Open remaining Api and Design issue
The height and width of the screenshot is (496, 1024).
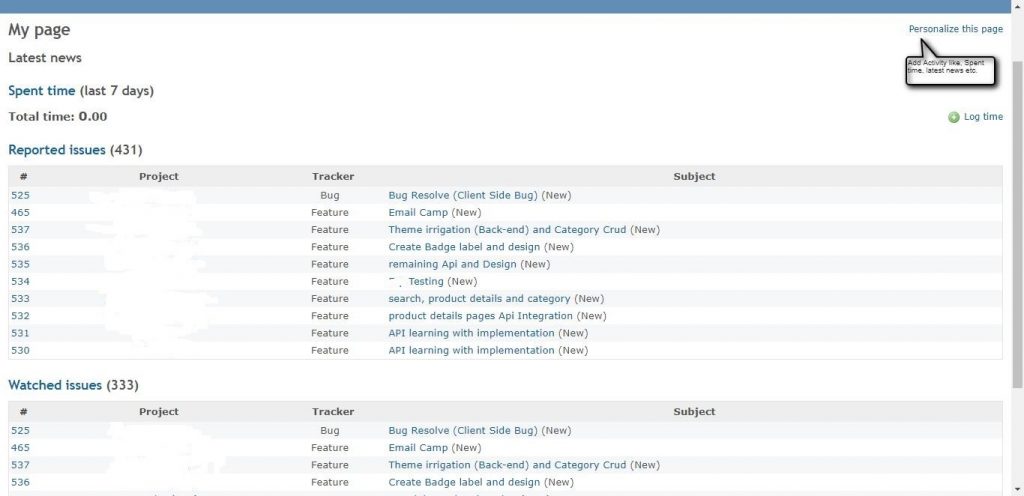click(x=453, y=264)
